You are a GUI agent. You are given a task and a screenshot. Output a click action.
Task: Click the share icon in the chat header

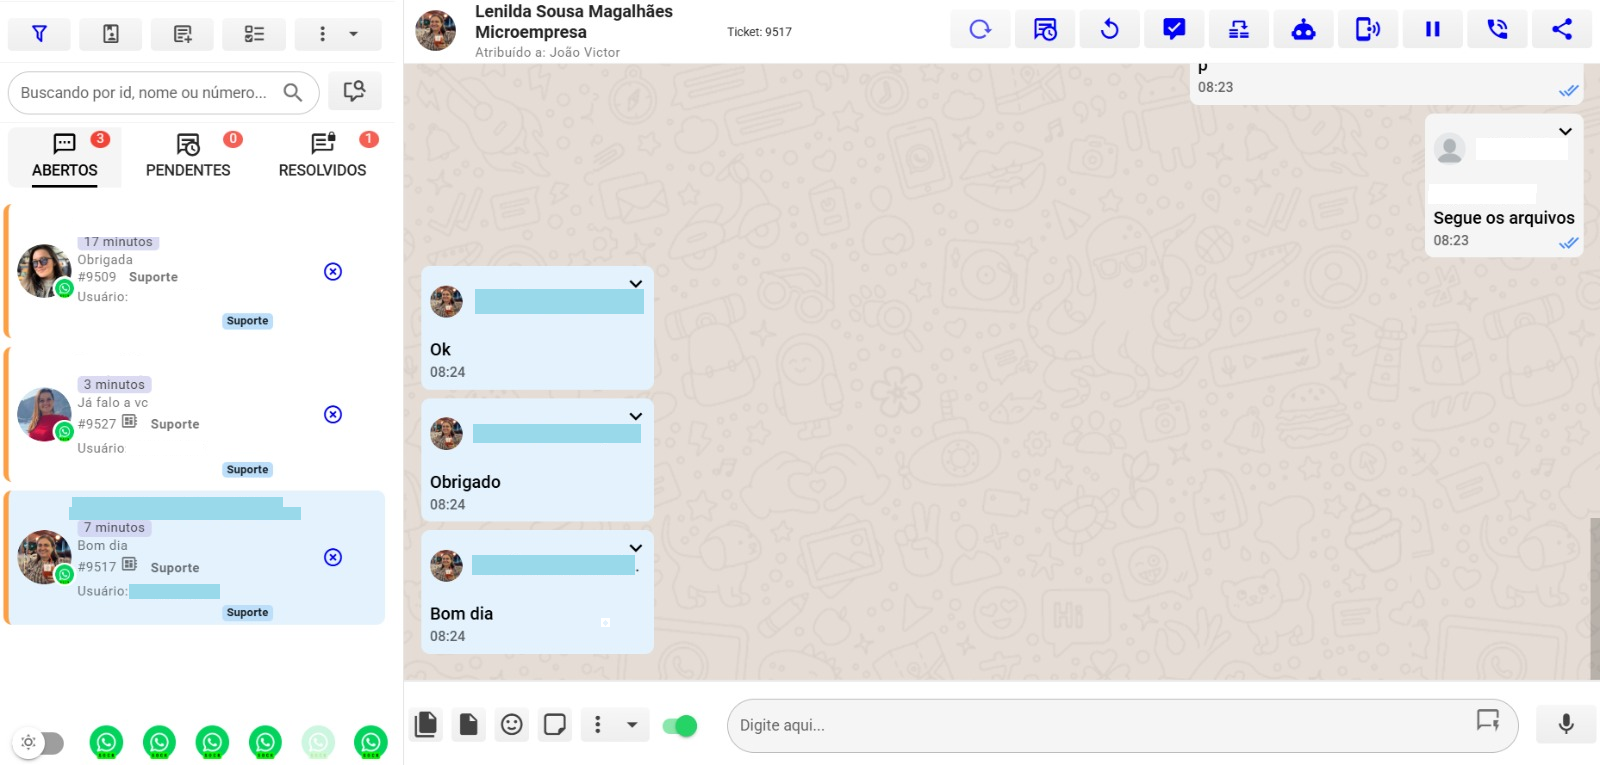coord(1561,30)
